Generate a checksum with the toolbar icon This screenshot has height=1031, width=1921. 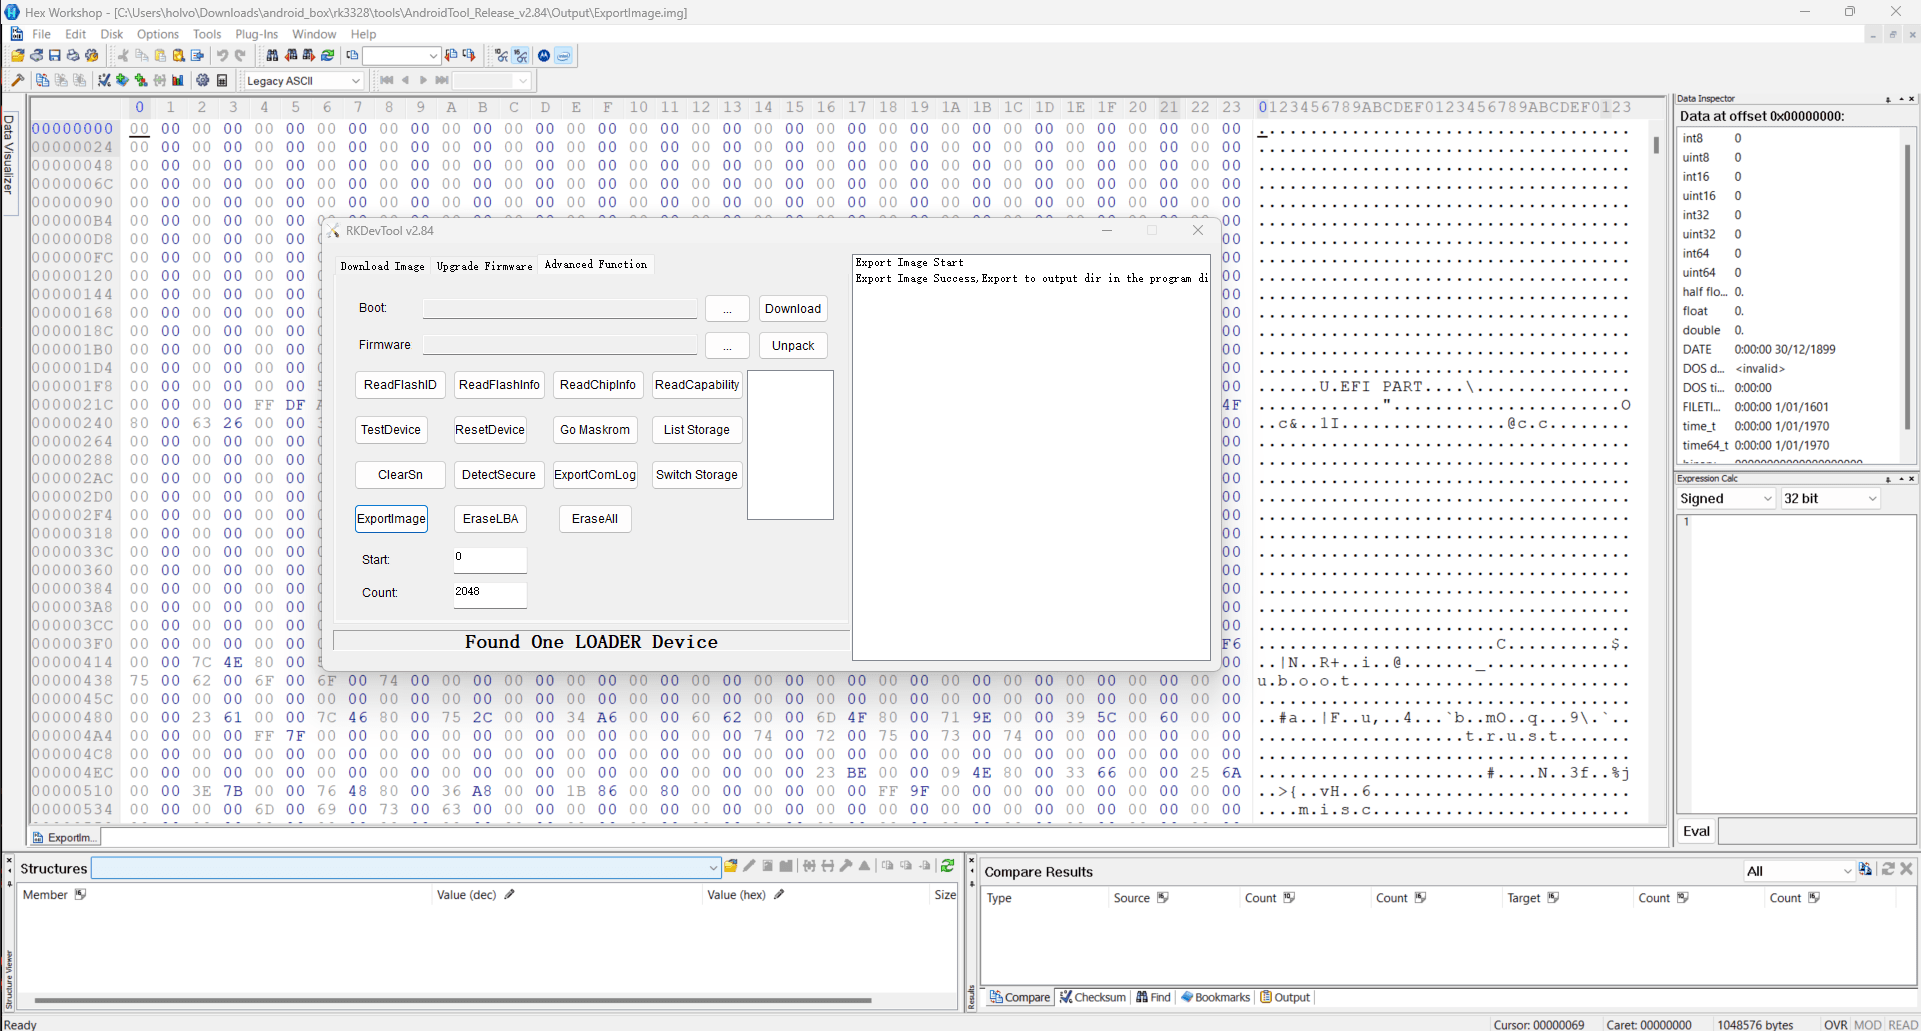(x=104, y=81)
